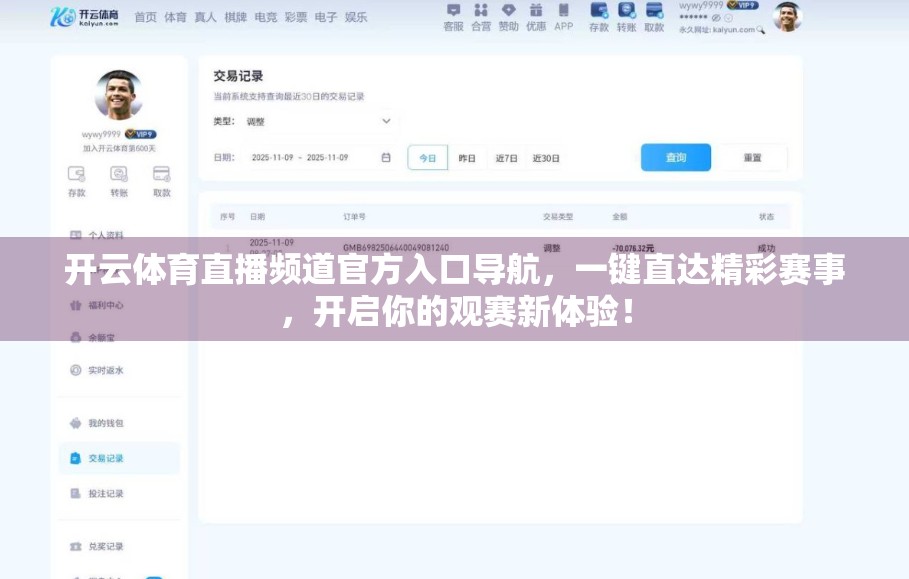The image size is (909, 579).
Task: Toggle balance visibility with the eye icon
Action: 715,17
